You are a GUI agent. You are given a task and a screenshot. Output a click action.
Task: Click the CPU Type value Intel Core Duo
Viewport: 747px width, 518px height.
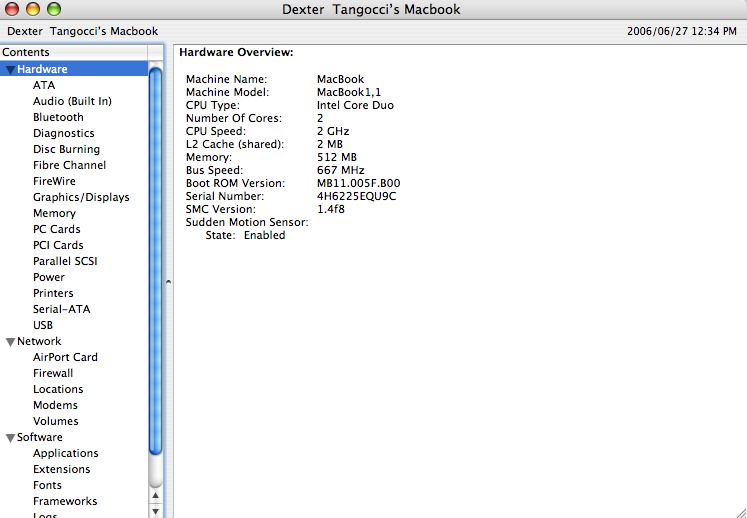355,105
